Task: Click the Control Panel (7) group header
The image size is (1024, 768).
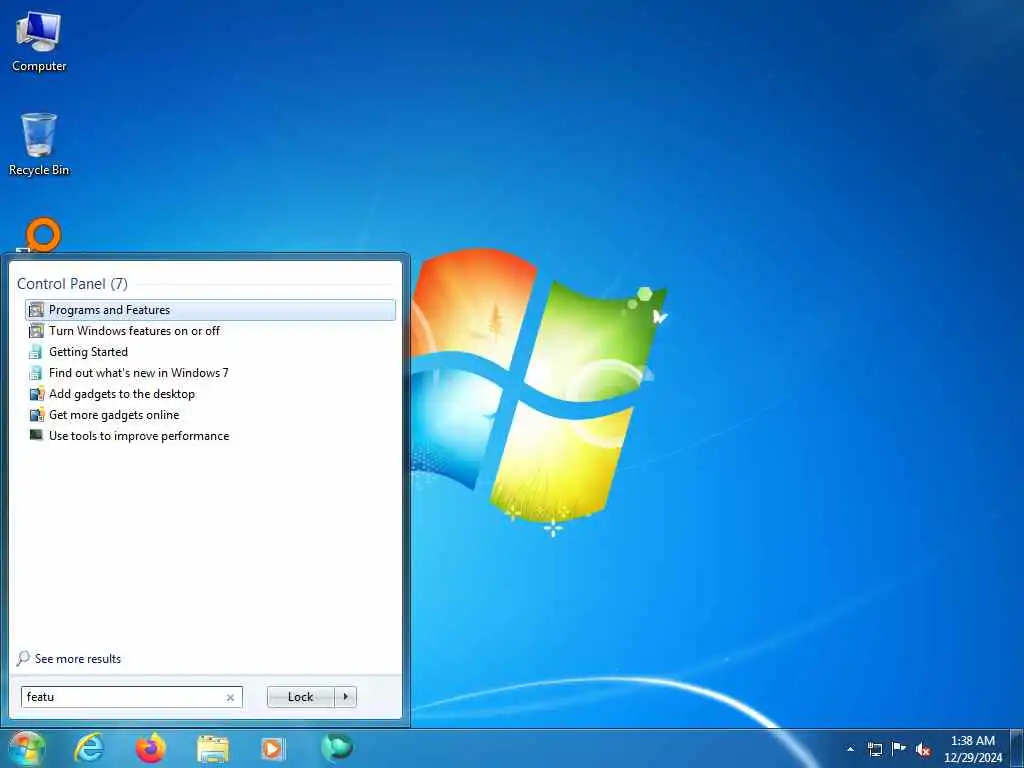Action: [x=72, y=283]
